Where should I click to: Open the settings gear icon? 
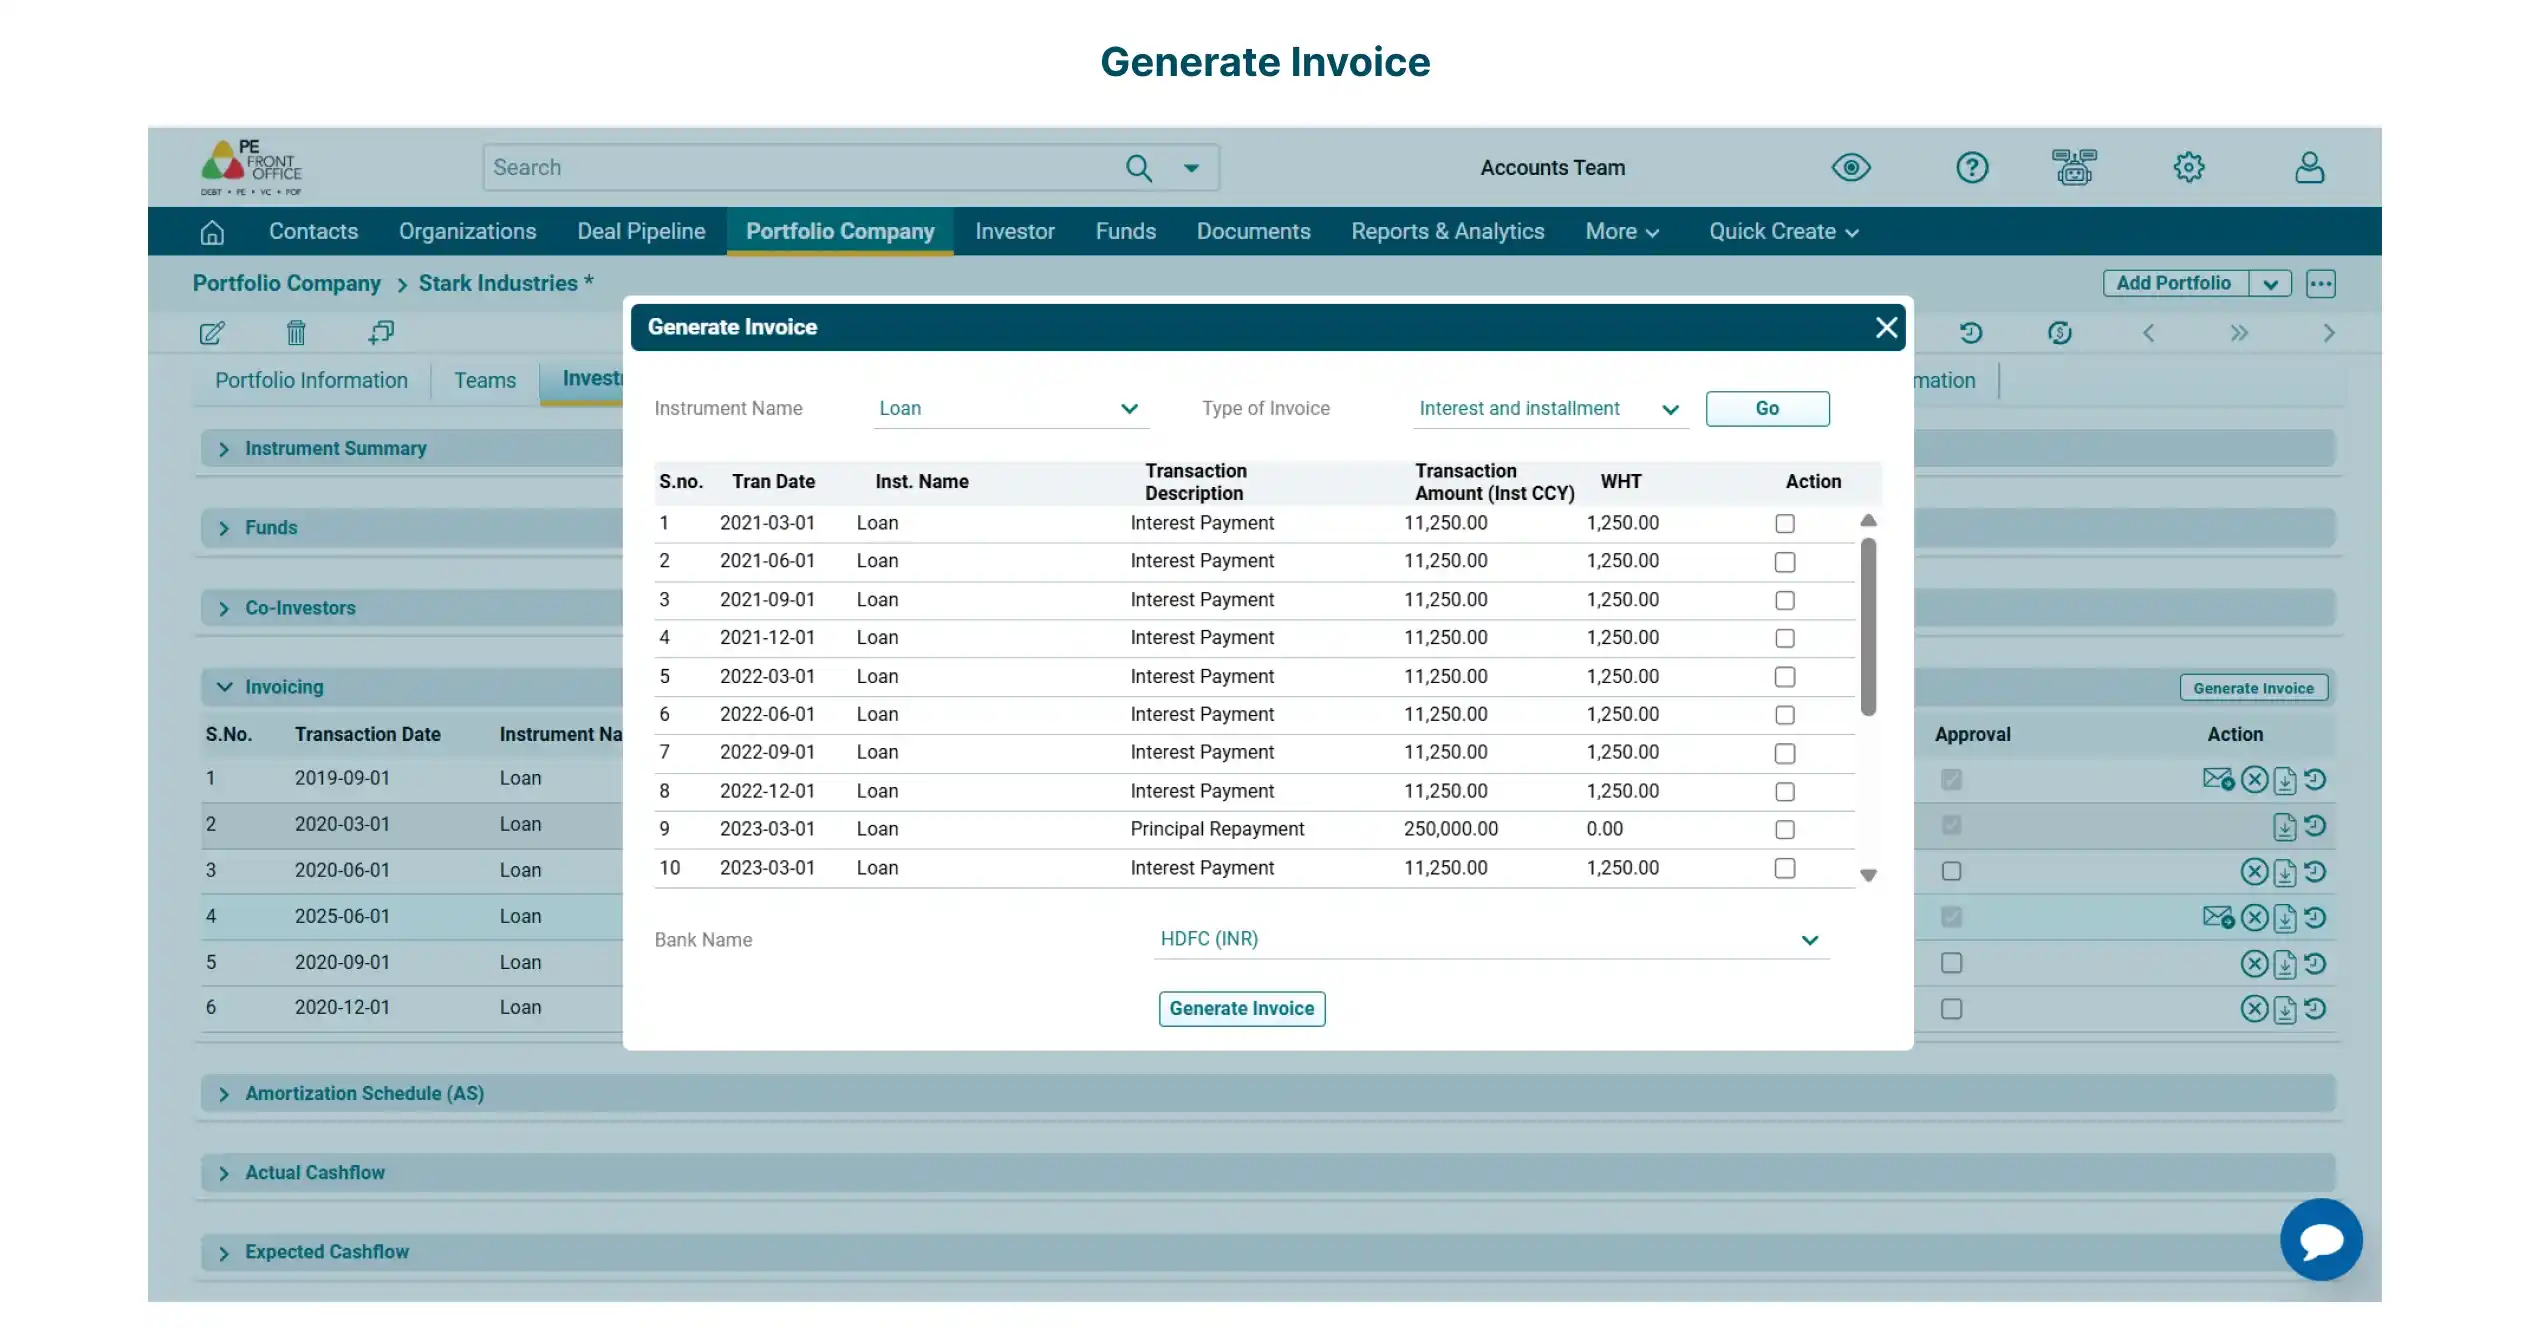(x=2189, y=167)
